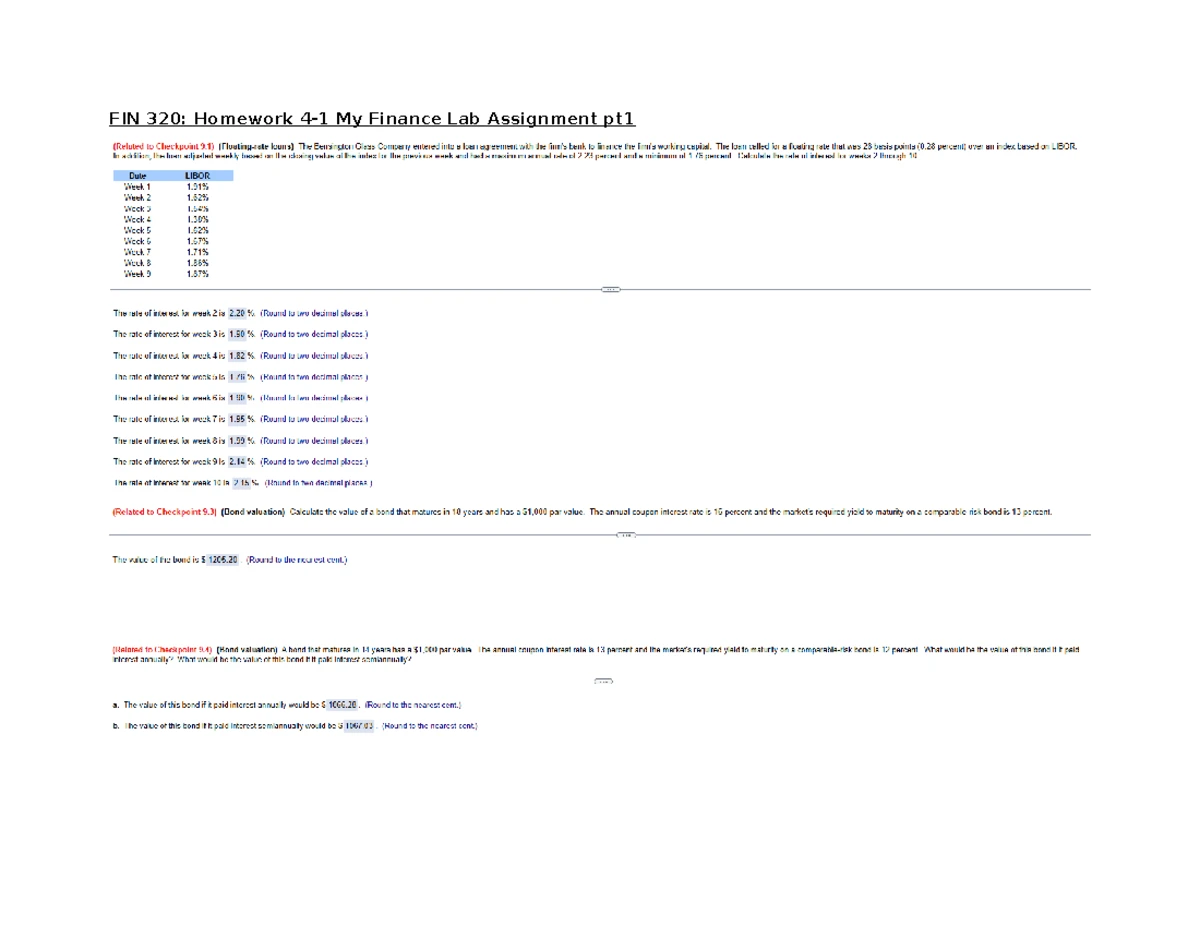
Task: Click the 'Related to Checkpoint 9.3' red label
Action: coord(163,511)
